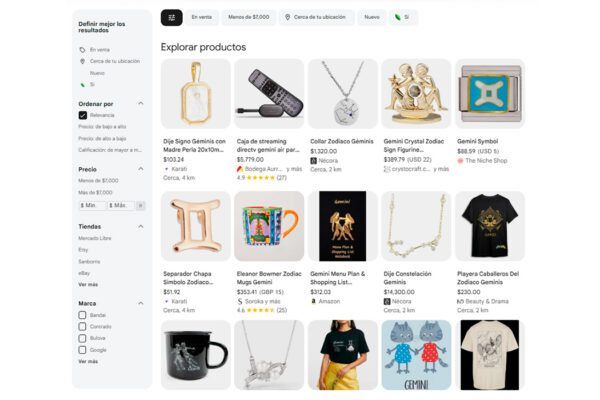Screen dimensions: 600x400
Task: Collapse the Tiendas section chevron
Action: click(x=141, y=225)
